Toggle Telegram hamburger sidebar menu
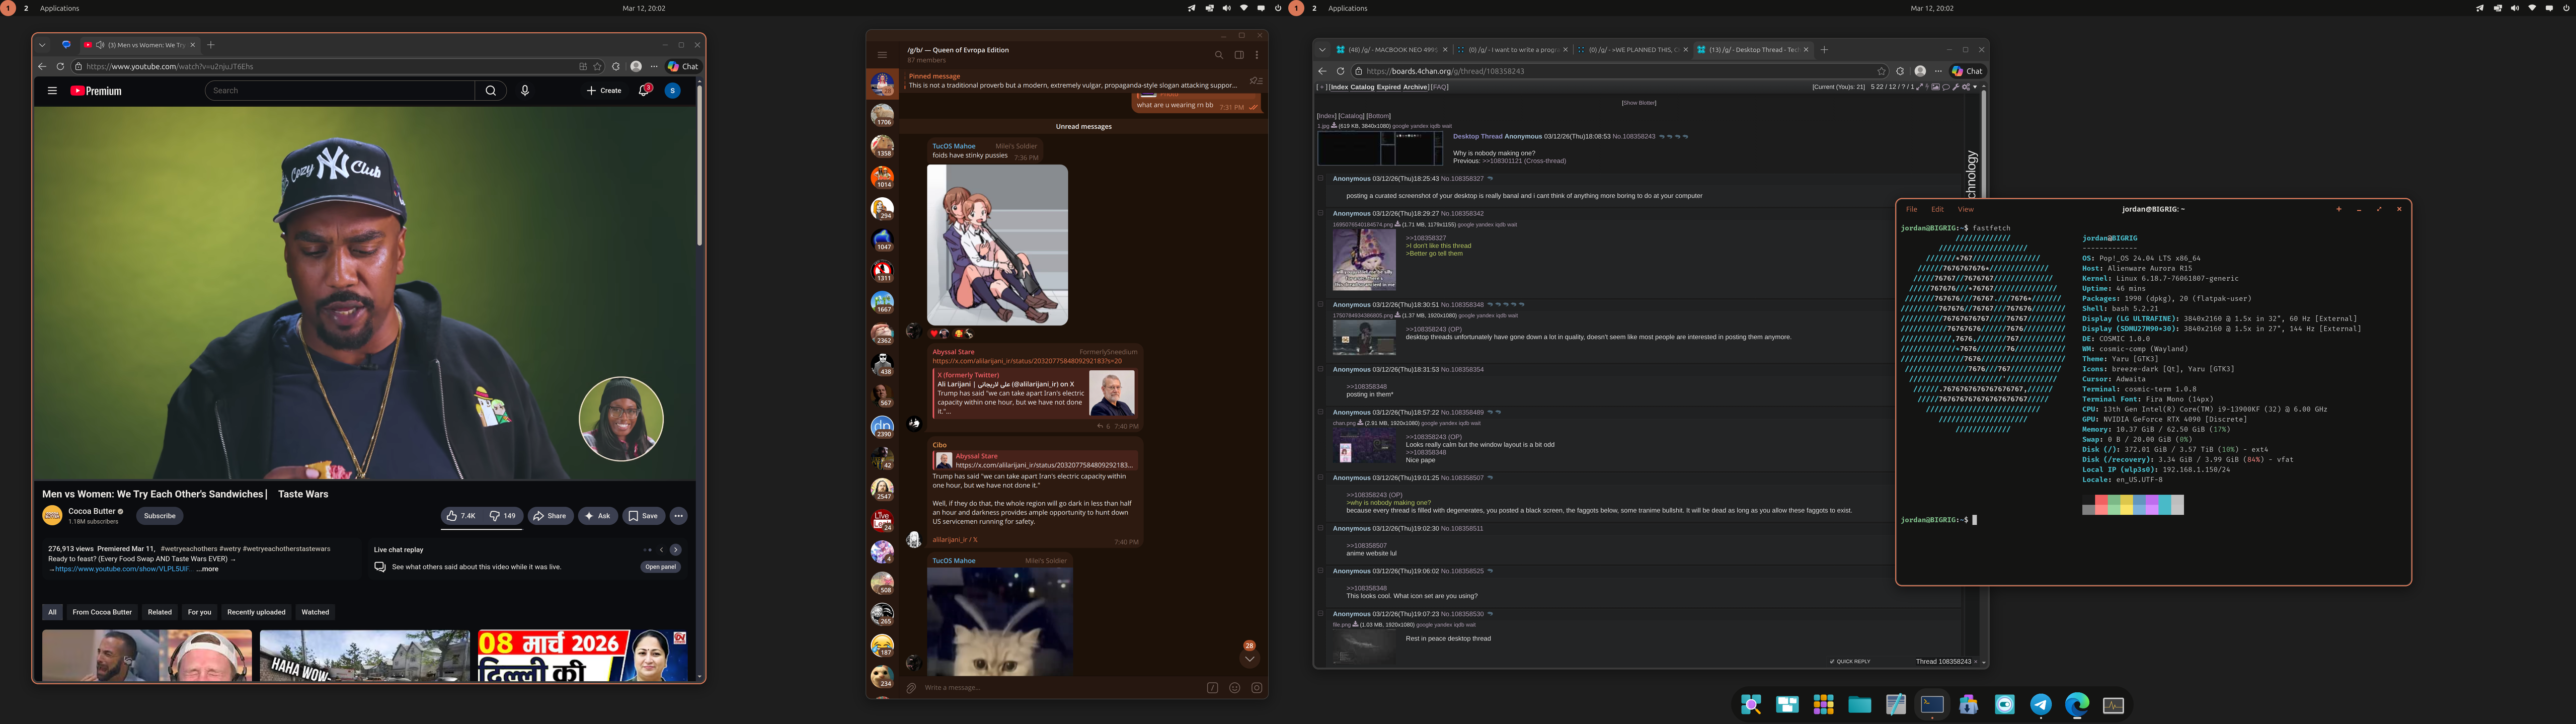Image resolution: width=2576 pixels, height=724 pixels. pos(882,55)
